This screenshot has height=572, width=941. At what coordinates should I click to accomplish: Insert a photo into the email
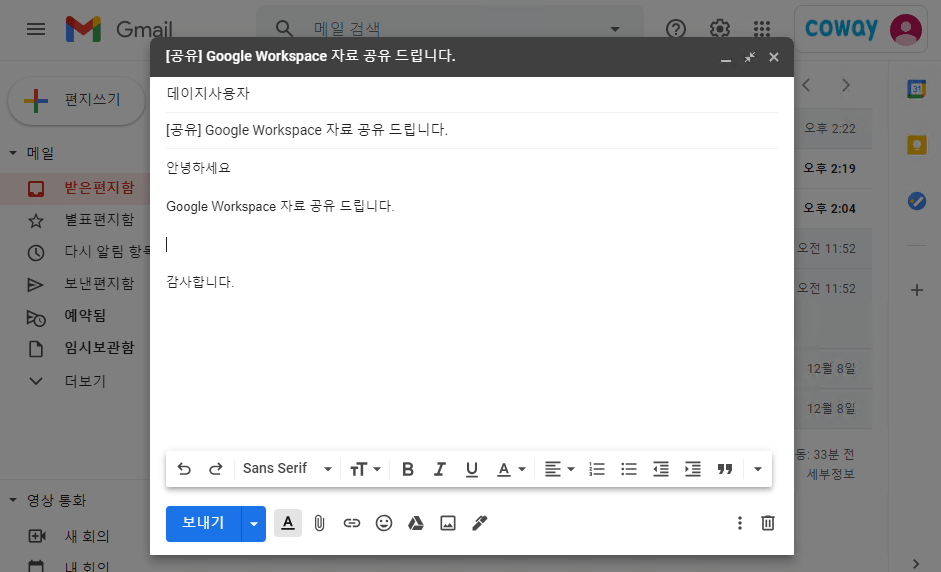tap(448, 523)
